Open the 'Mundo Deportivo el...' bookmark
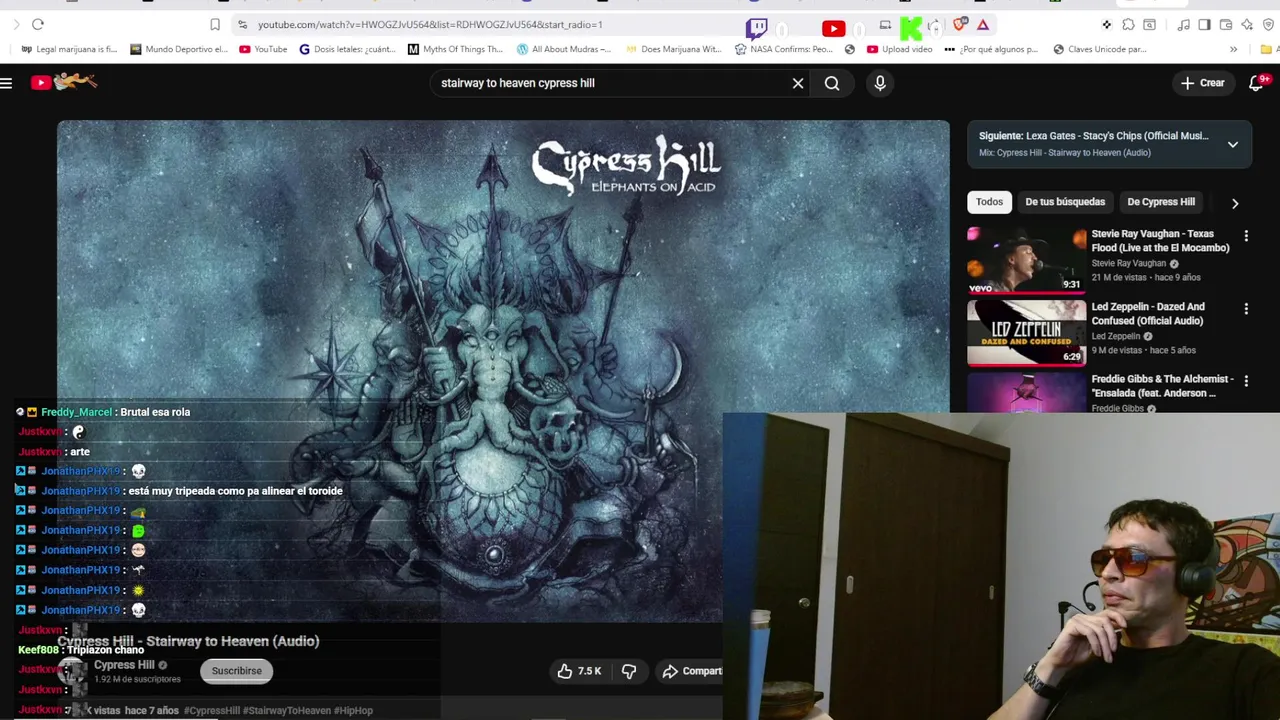 tap(179, 49)
